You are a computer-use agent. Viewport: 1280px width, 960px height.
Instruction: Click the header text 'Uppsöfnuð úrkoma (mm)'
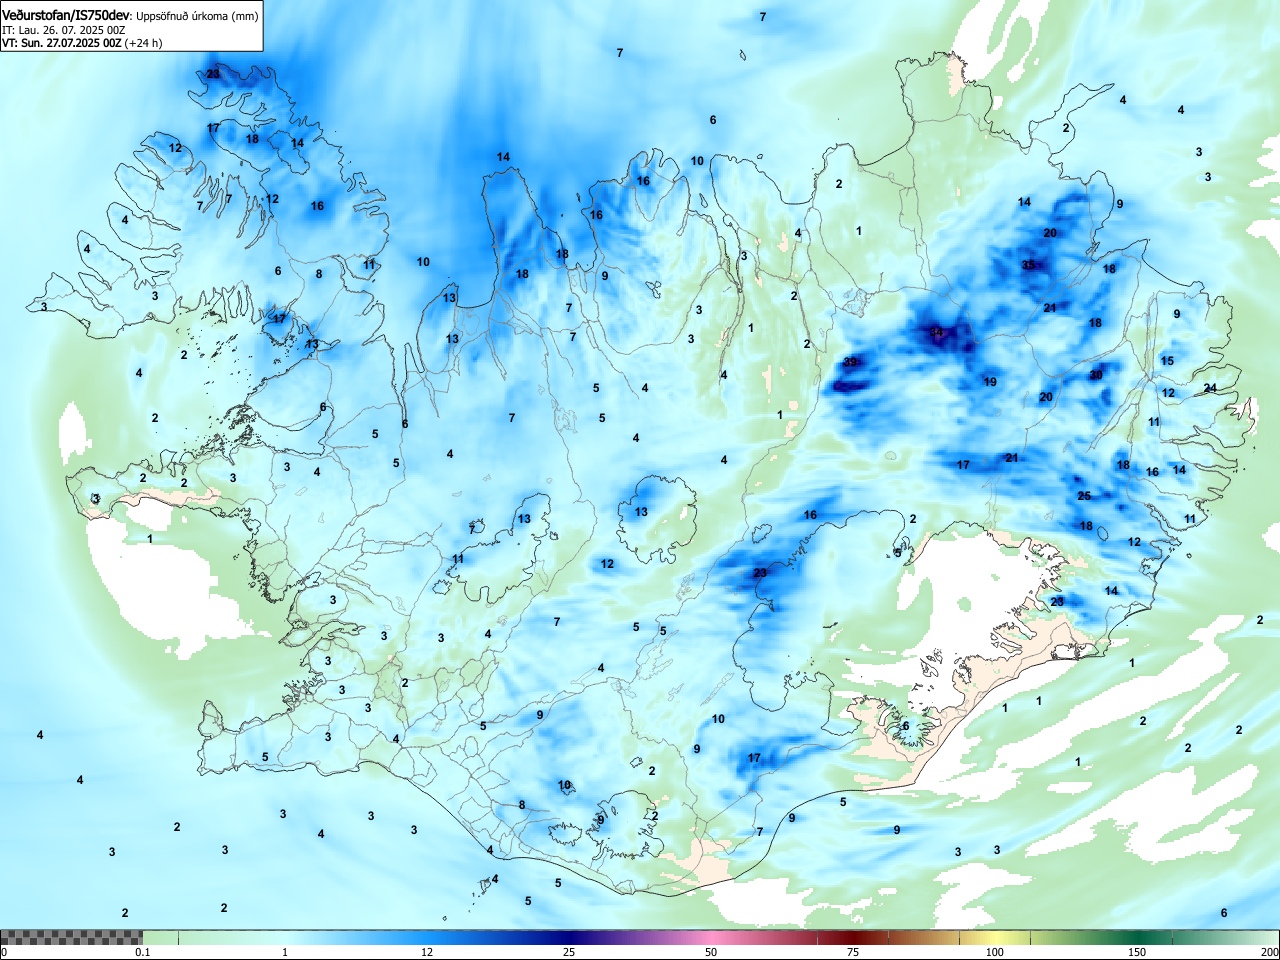pyautogui.click(x=196, y=15)
